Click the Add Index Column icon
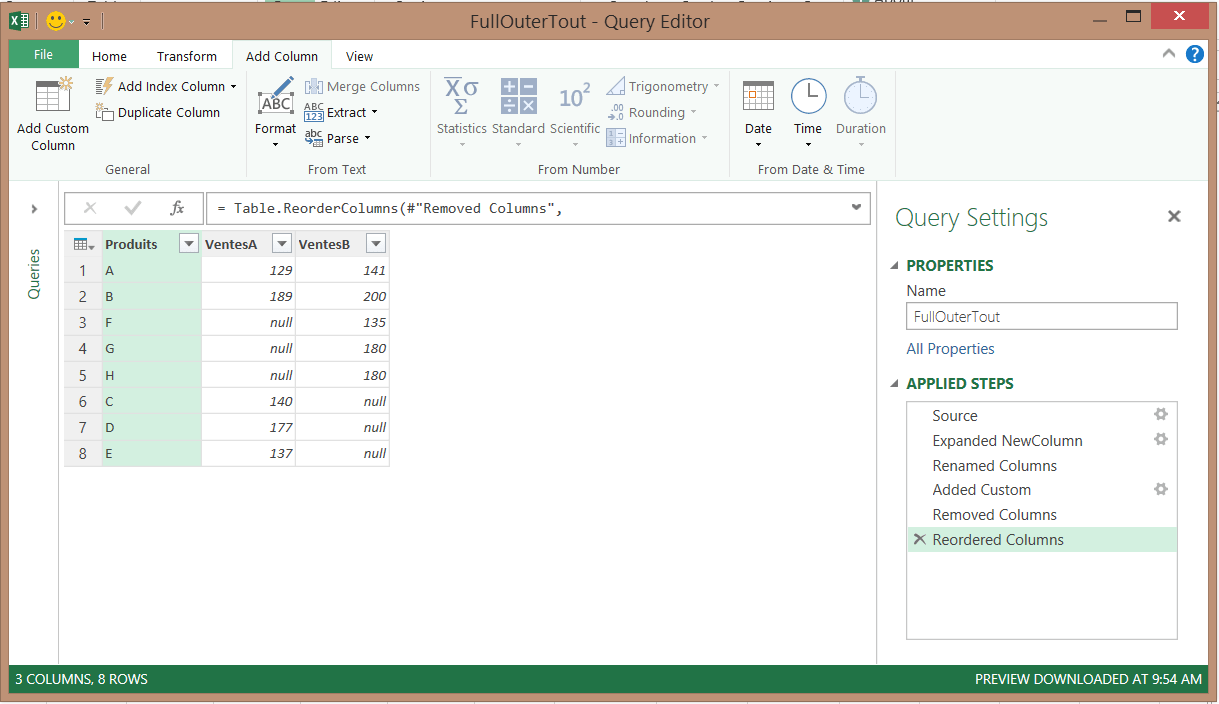1219x704 pixels. click(105, 87)
